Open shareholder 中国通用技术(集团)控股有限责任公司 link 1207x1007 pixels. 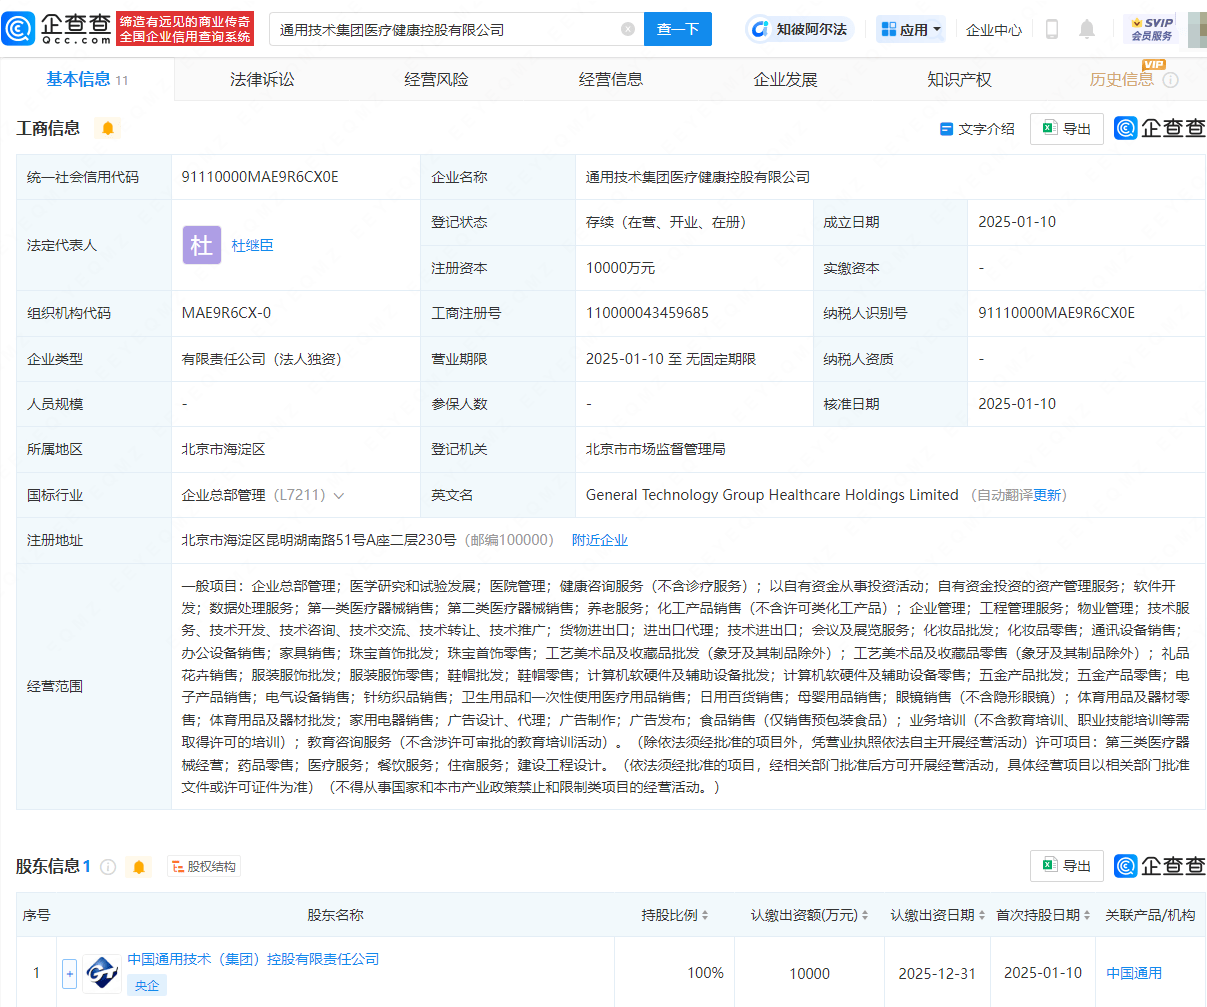[x=254, y=959]
